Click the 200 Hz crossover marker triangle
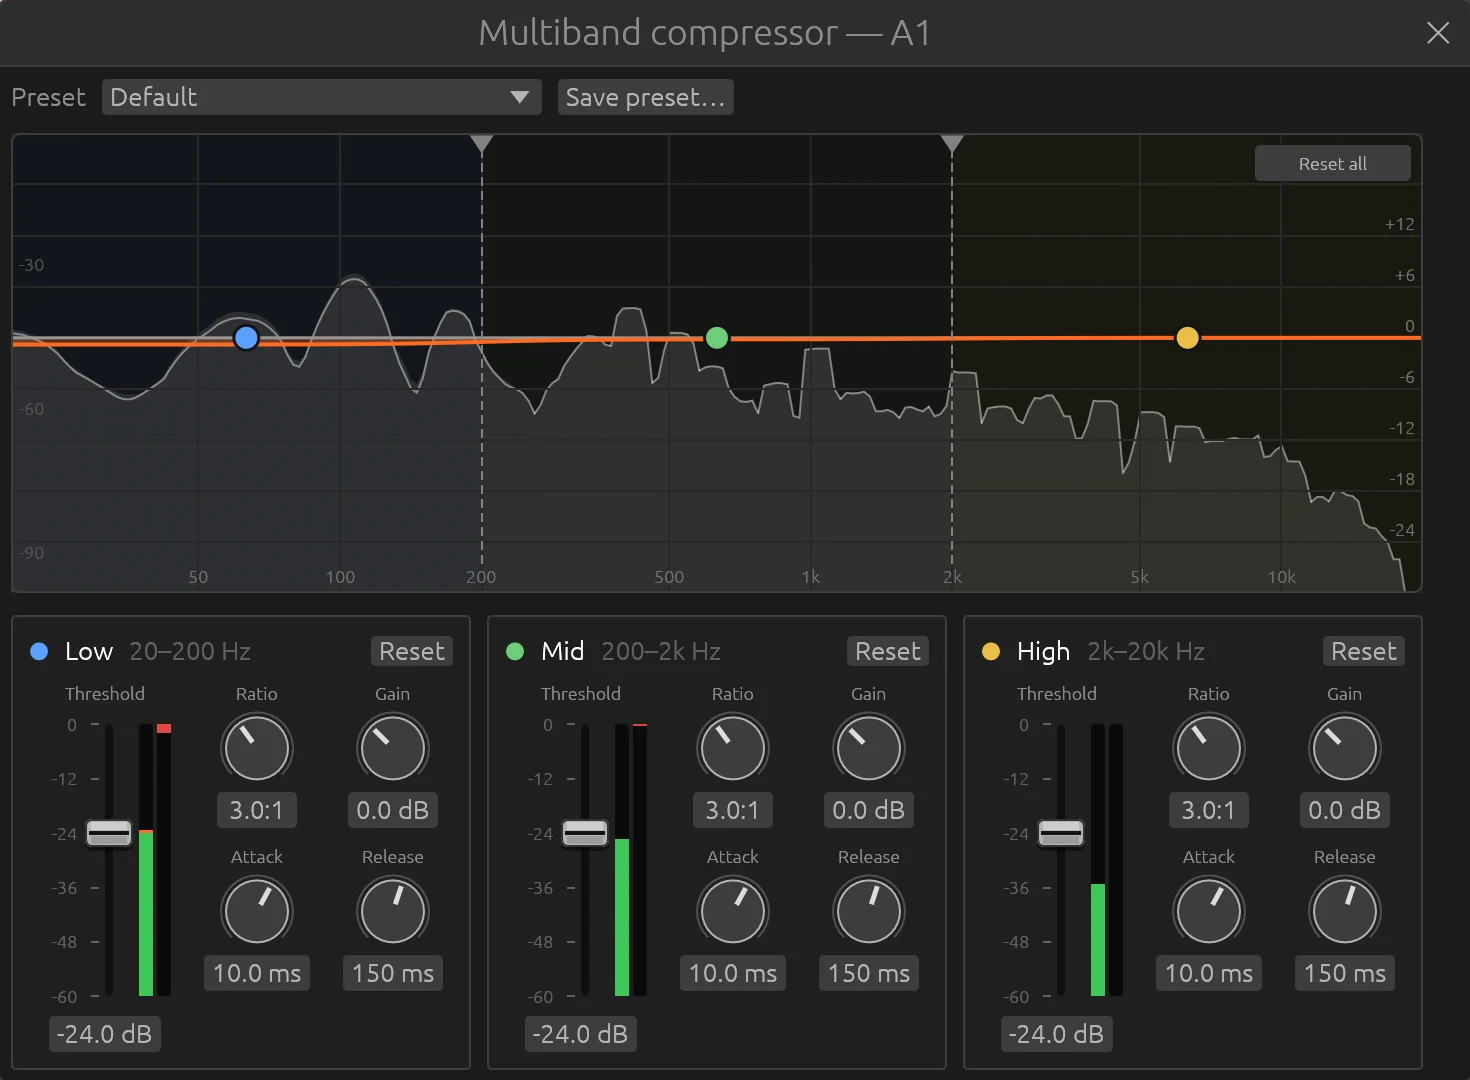The height and width of the screenshot is (1080, 1470). tap(482, 144)
